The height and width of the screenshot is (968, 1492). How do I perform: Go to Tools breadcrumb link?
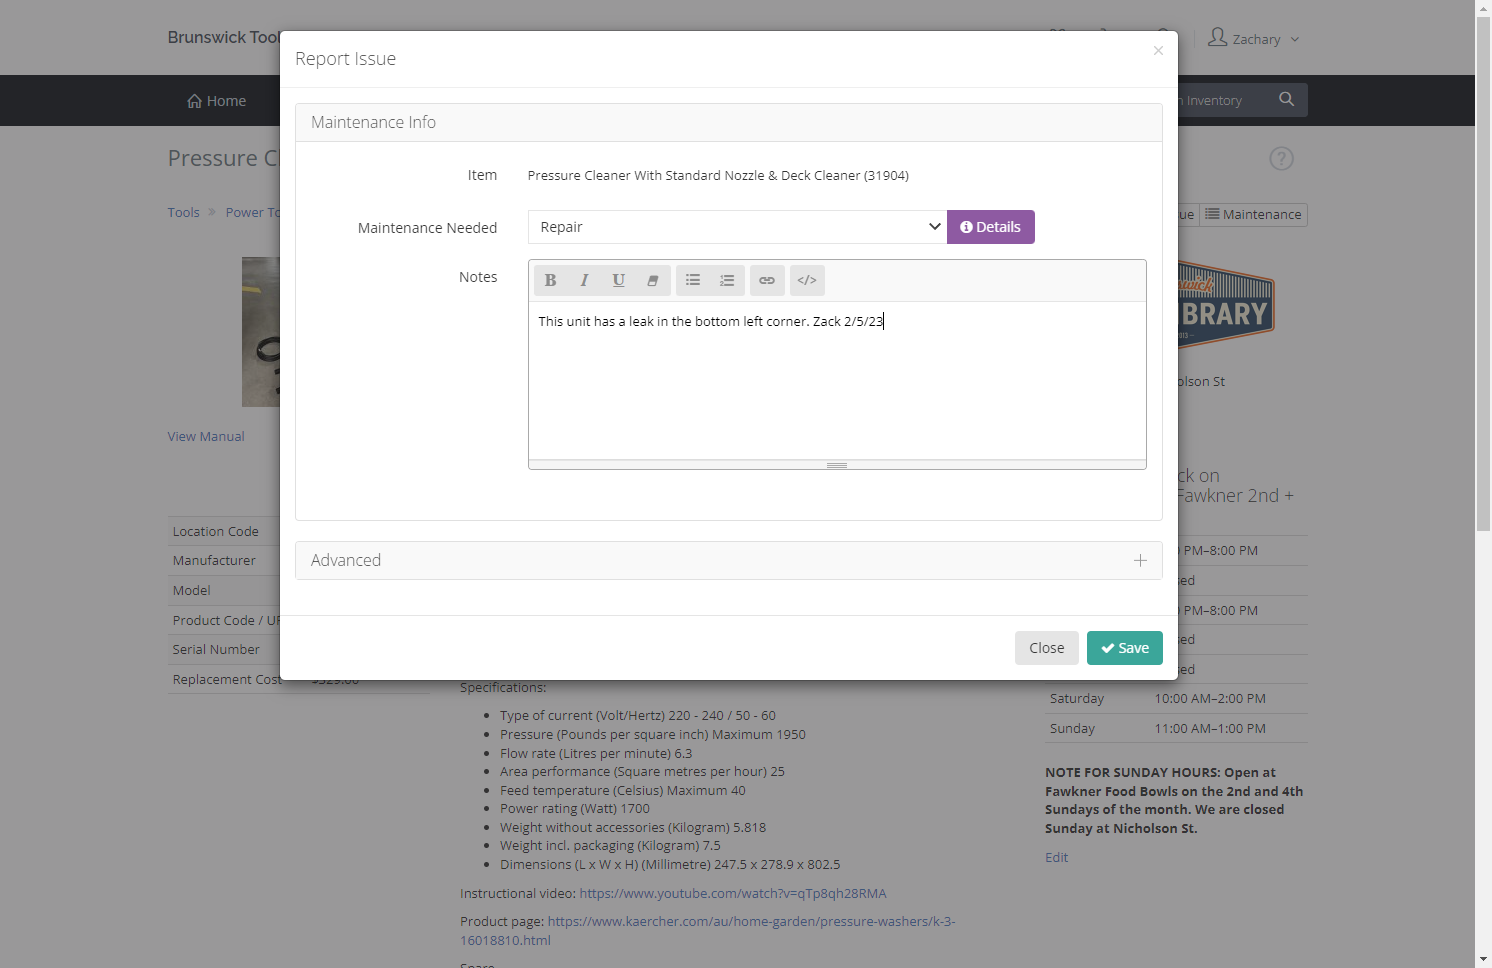pos(183,213)
